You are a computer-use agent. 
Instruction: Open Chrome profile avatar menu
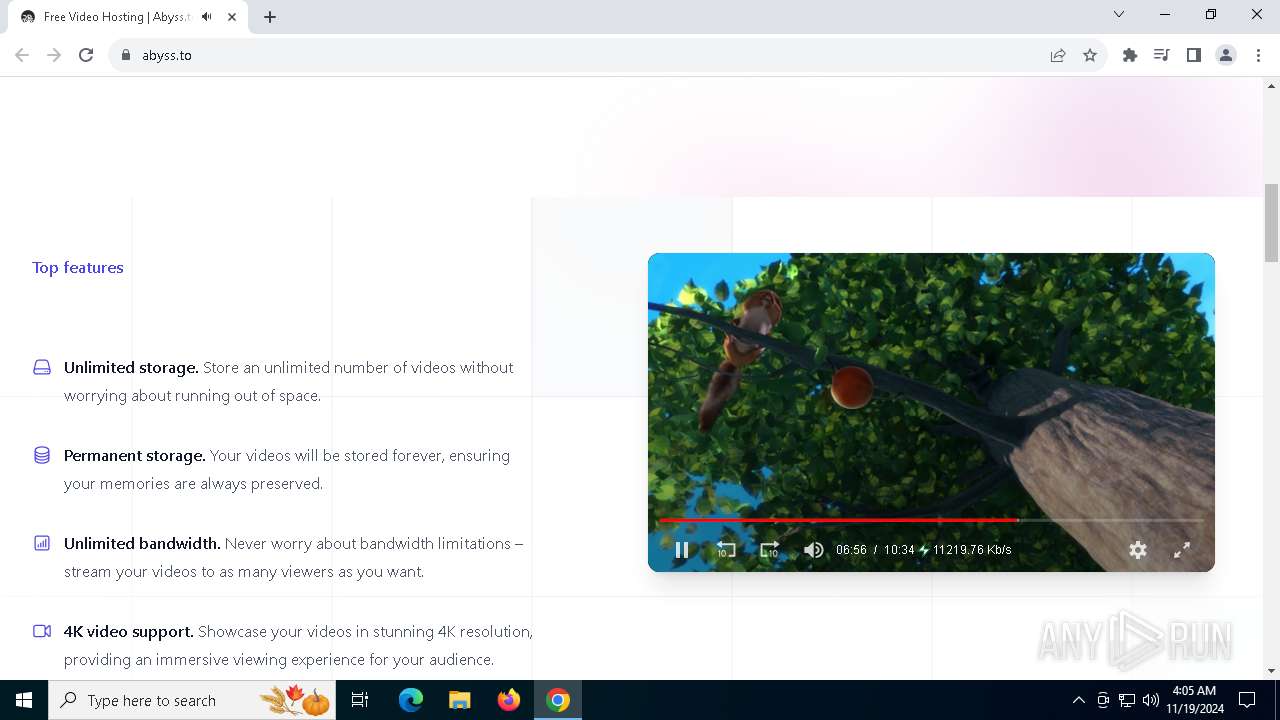(x=1226, y=55)
